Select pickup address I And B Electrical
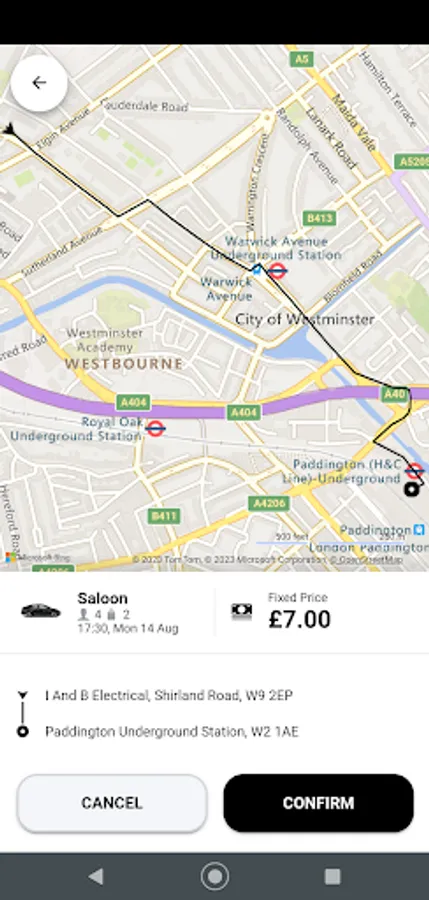This screenshot has height=900, width=429. (169, 696)
